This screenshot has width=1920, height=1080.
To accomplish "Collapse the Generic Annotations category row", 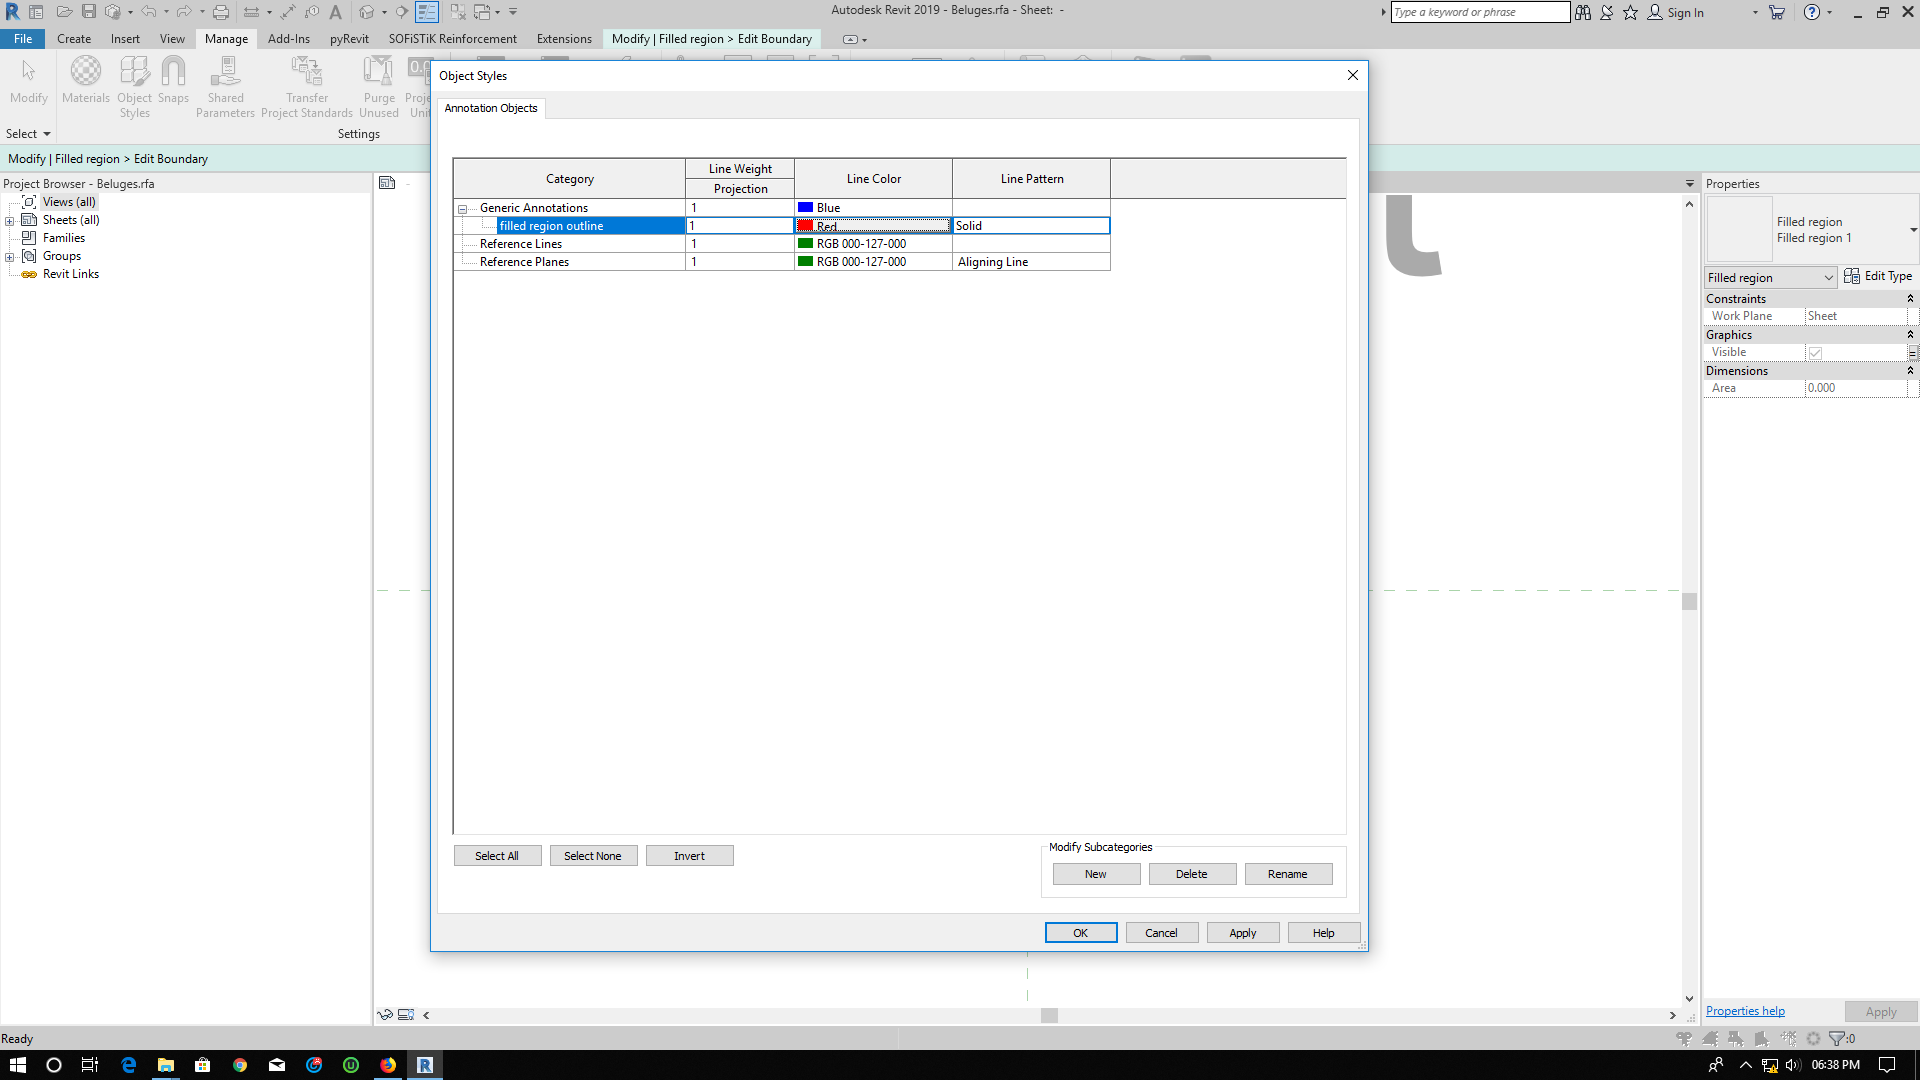I will point(462,208).
